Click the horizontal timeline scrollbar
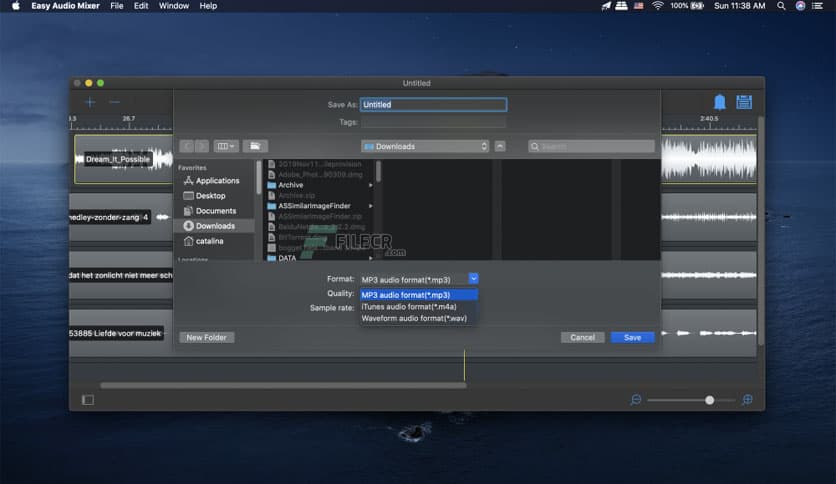 coord(283,385)
